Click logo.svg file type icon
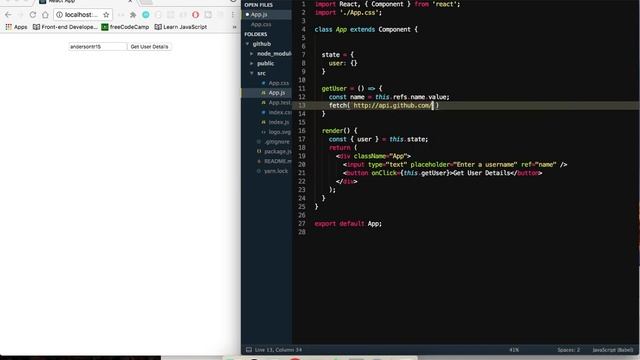Screen dimensions: 640x360 263,132
